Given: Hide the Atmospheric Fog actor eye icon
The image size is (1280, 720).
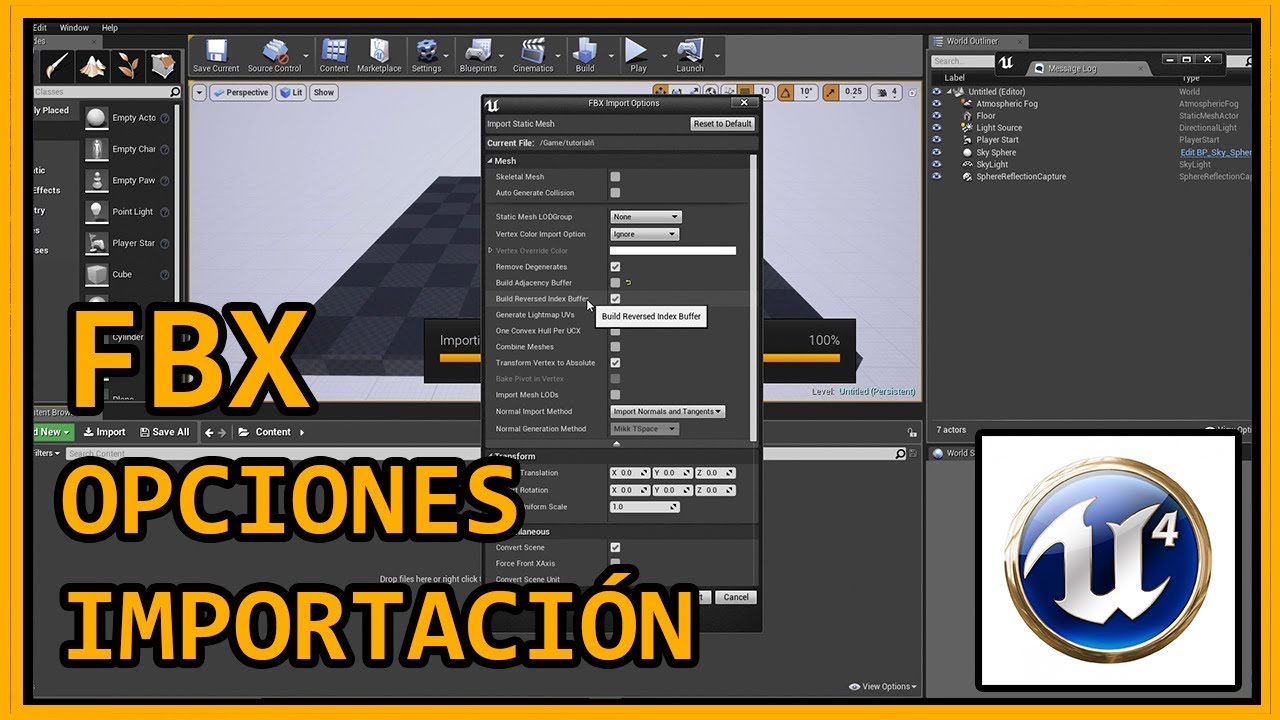Looking at the screenshot, I should (937, 104).
